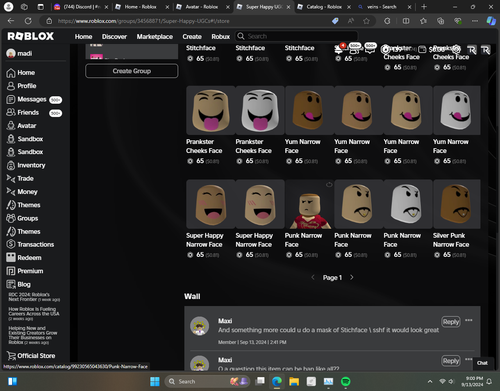Click the Roblox logo

(30, 36)
